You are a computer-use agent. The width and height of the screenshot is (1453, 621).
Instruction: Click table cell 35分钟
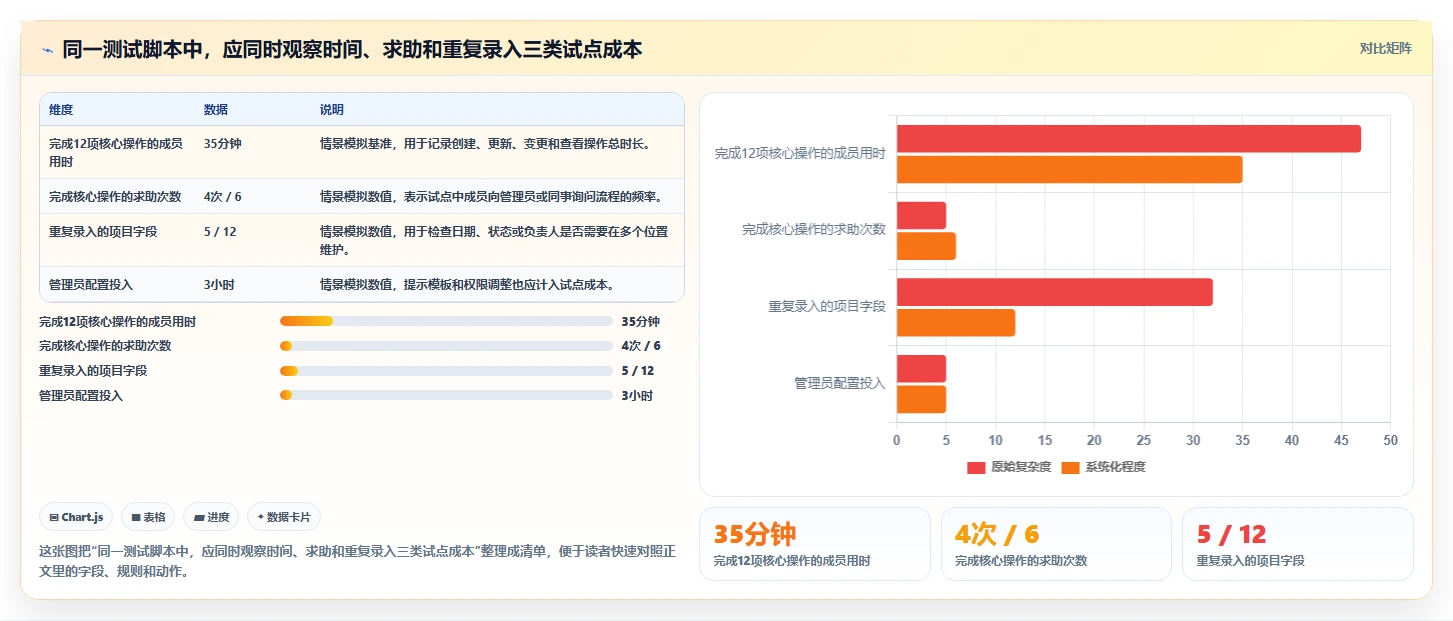pos(223,143)
